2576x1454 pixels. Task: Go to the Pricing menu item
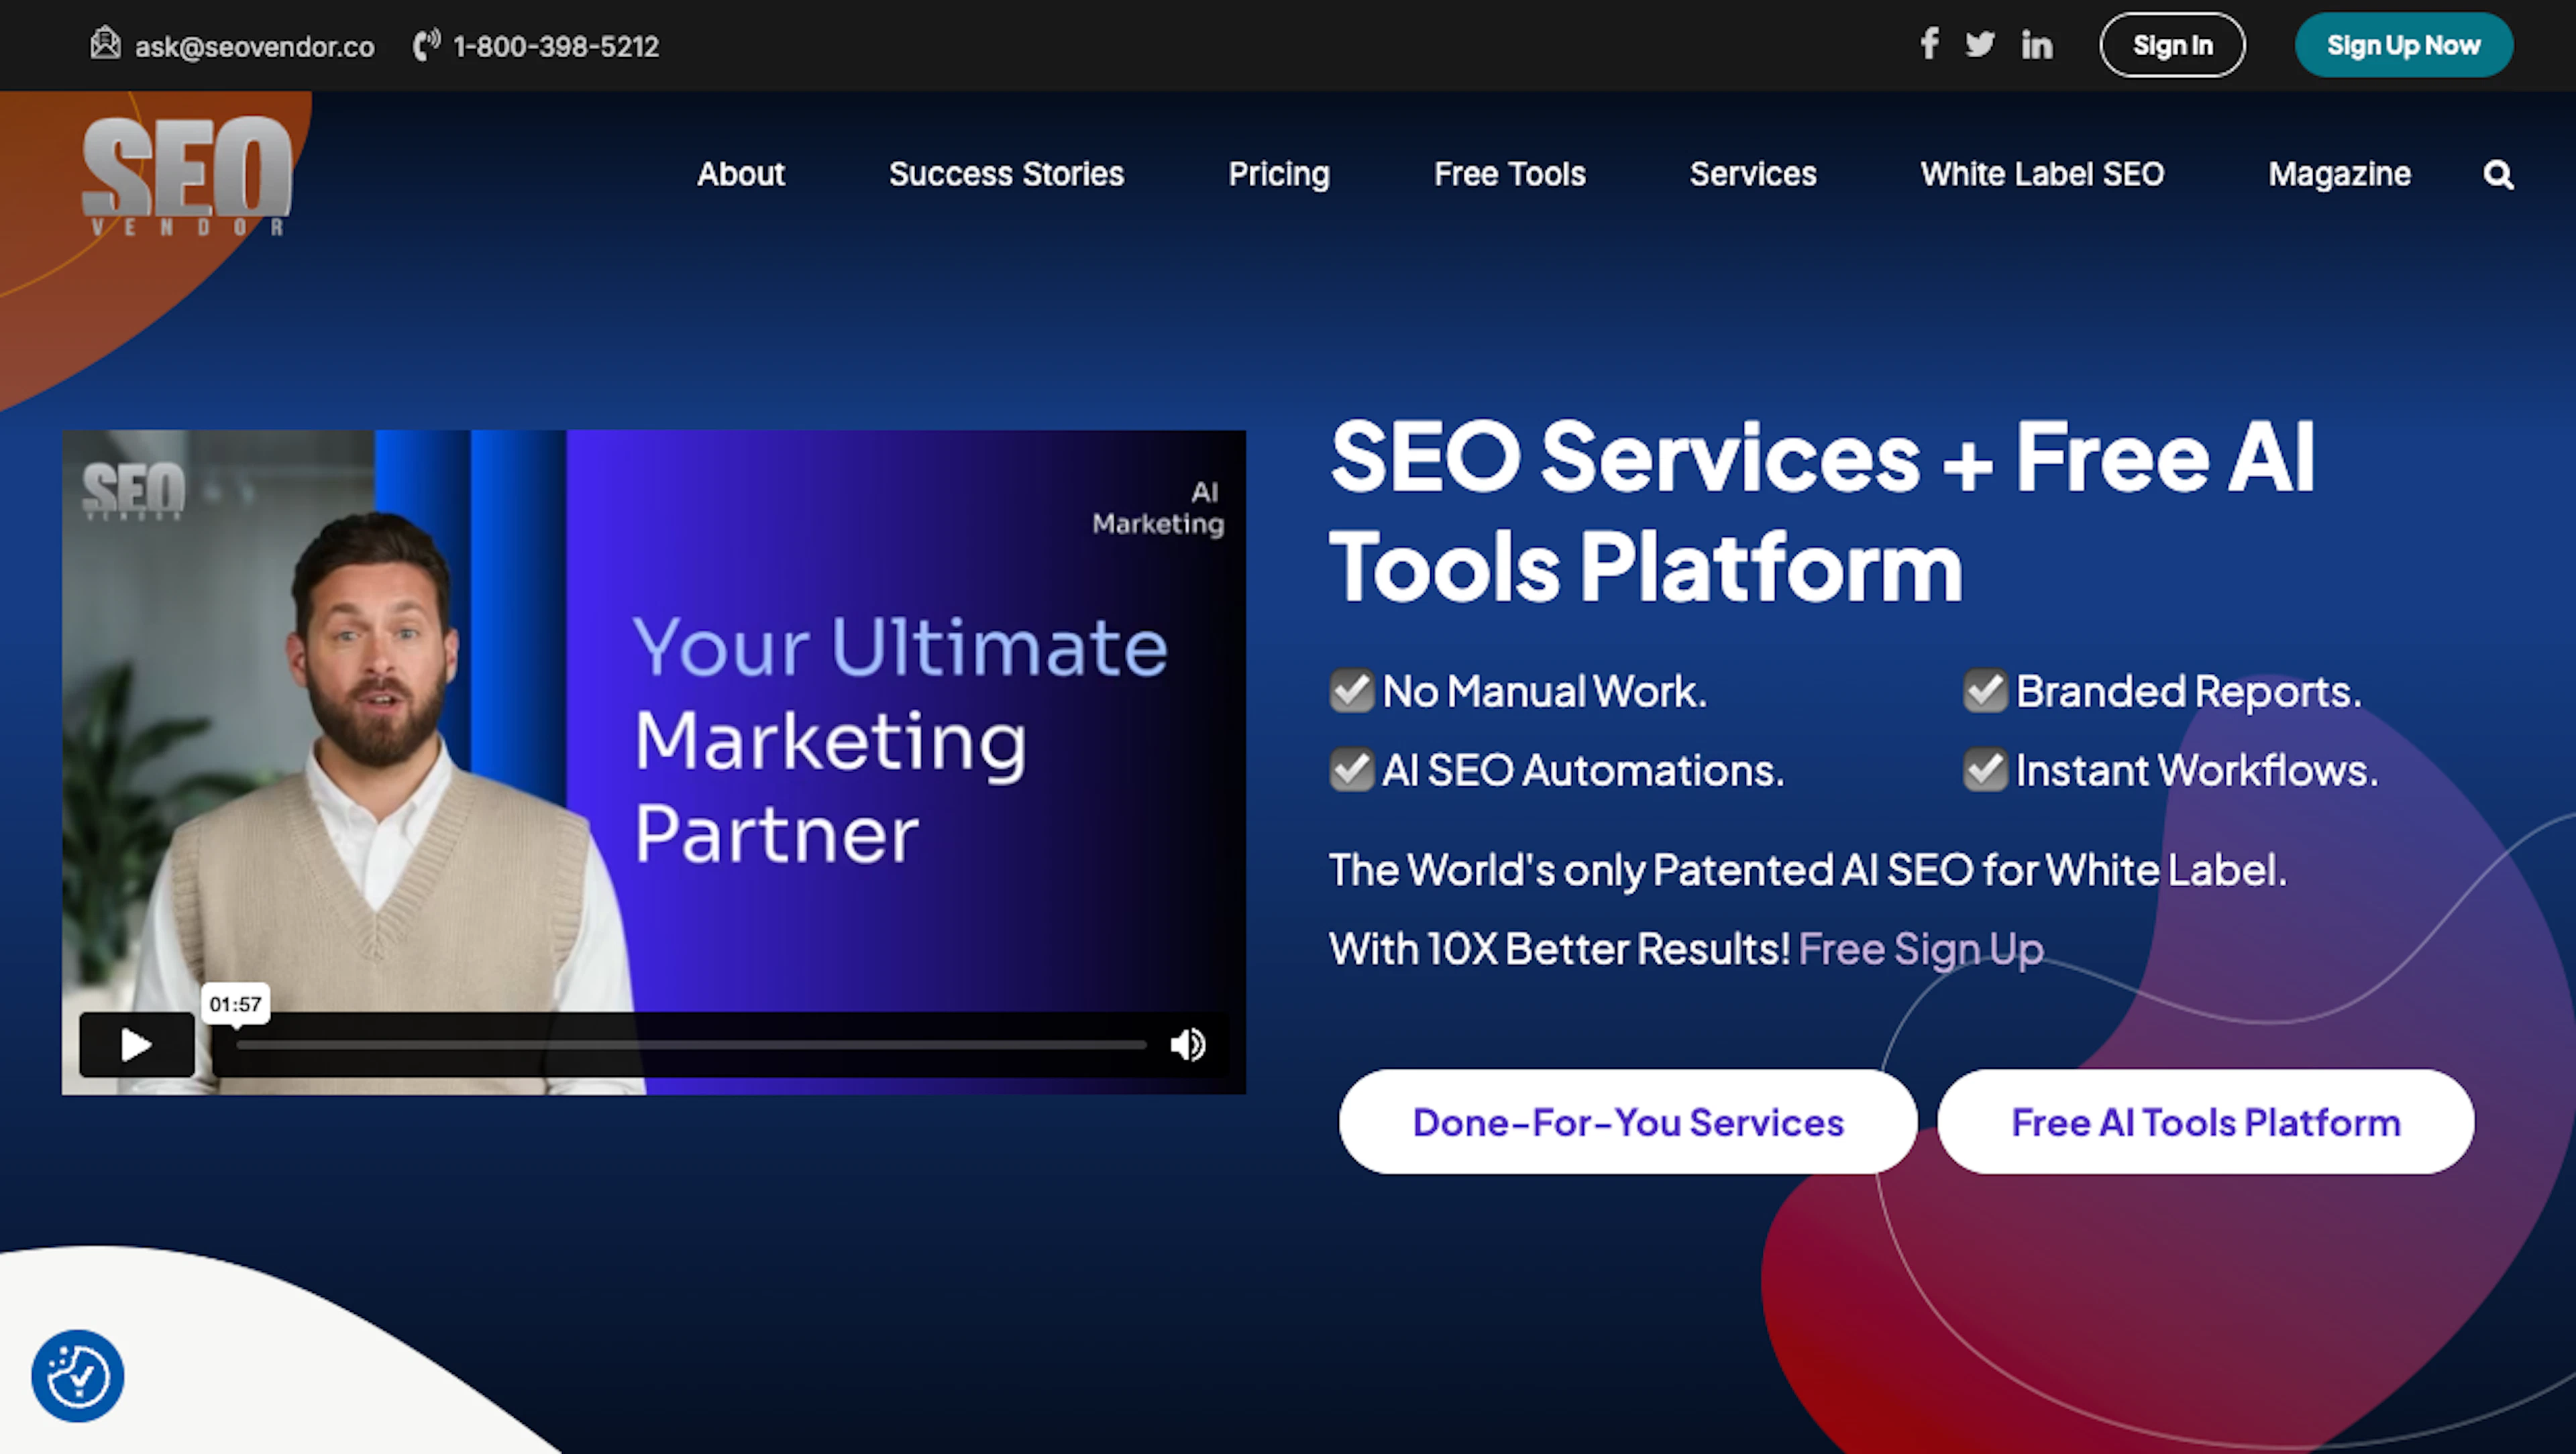[x=1279, y=174]
